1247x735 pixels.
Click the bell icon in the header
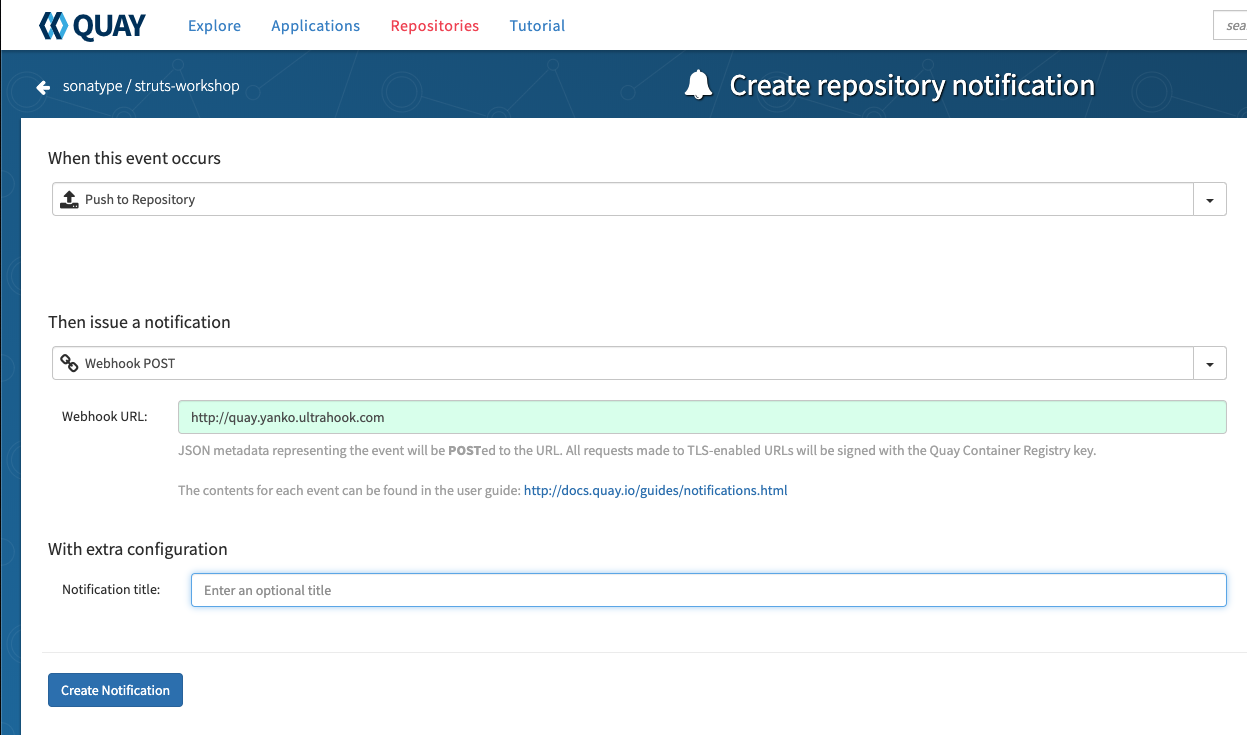click(698, 86)
